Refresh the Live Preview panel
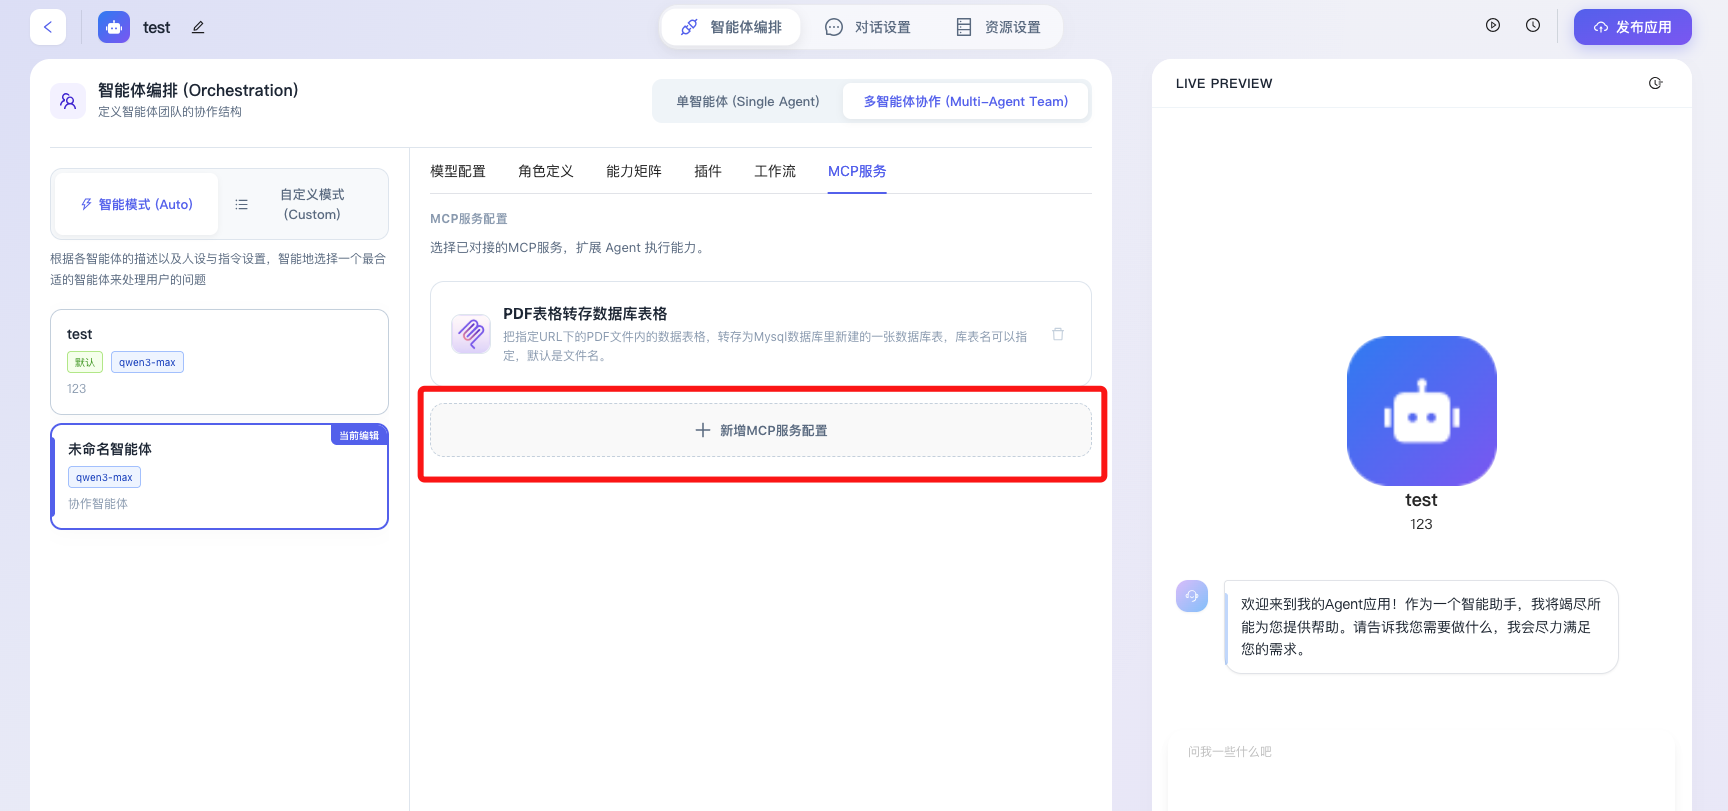This screenshot has width=1728, height=811. point(1656,84)
